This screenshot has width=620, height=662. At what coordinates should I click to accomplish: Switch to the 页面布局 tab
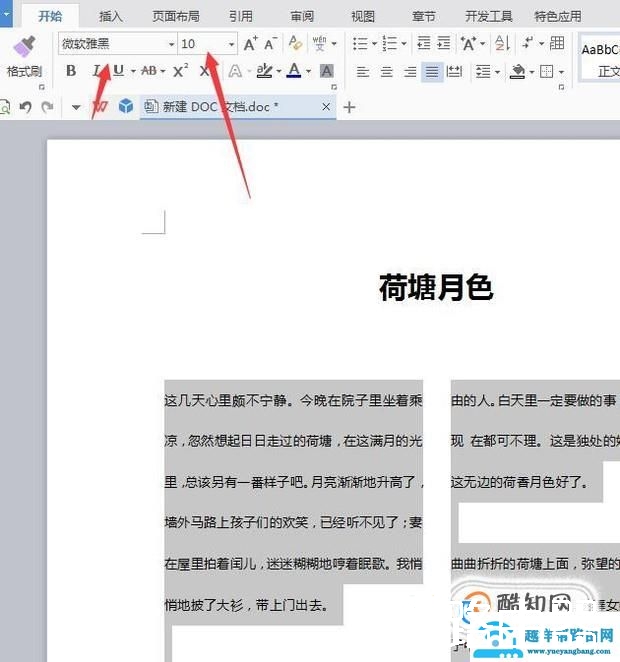[x=176, y=16]
